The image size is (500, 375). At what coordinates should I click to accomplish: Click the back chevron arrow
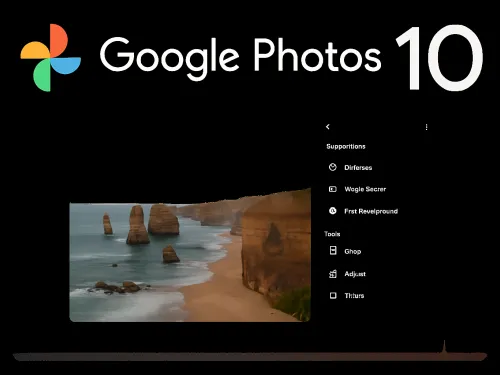pos(328,127)
